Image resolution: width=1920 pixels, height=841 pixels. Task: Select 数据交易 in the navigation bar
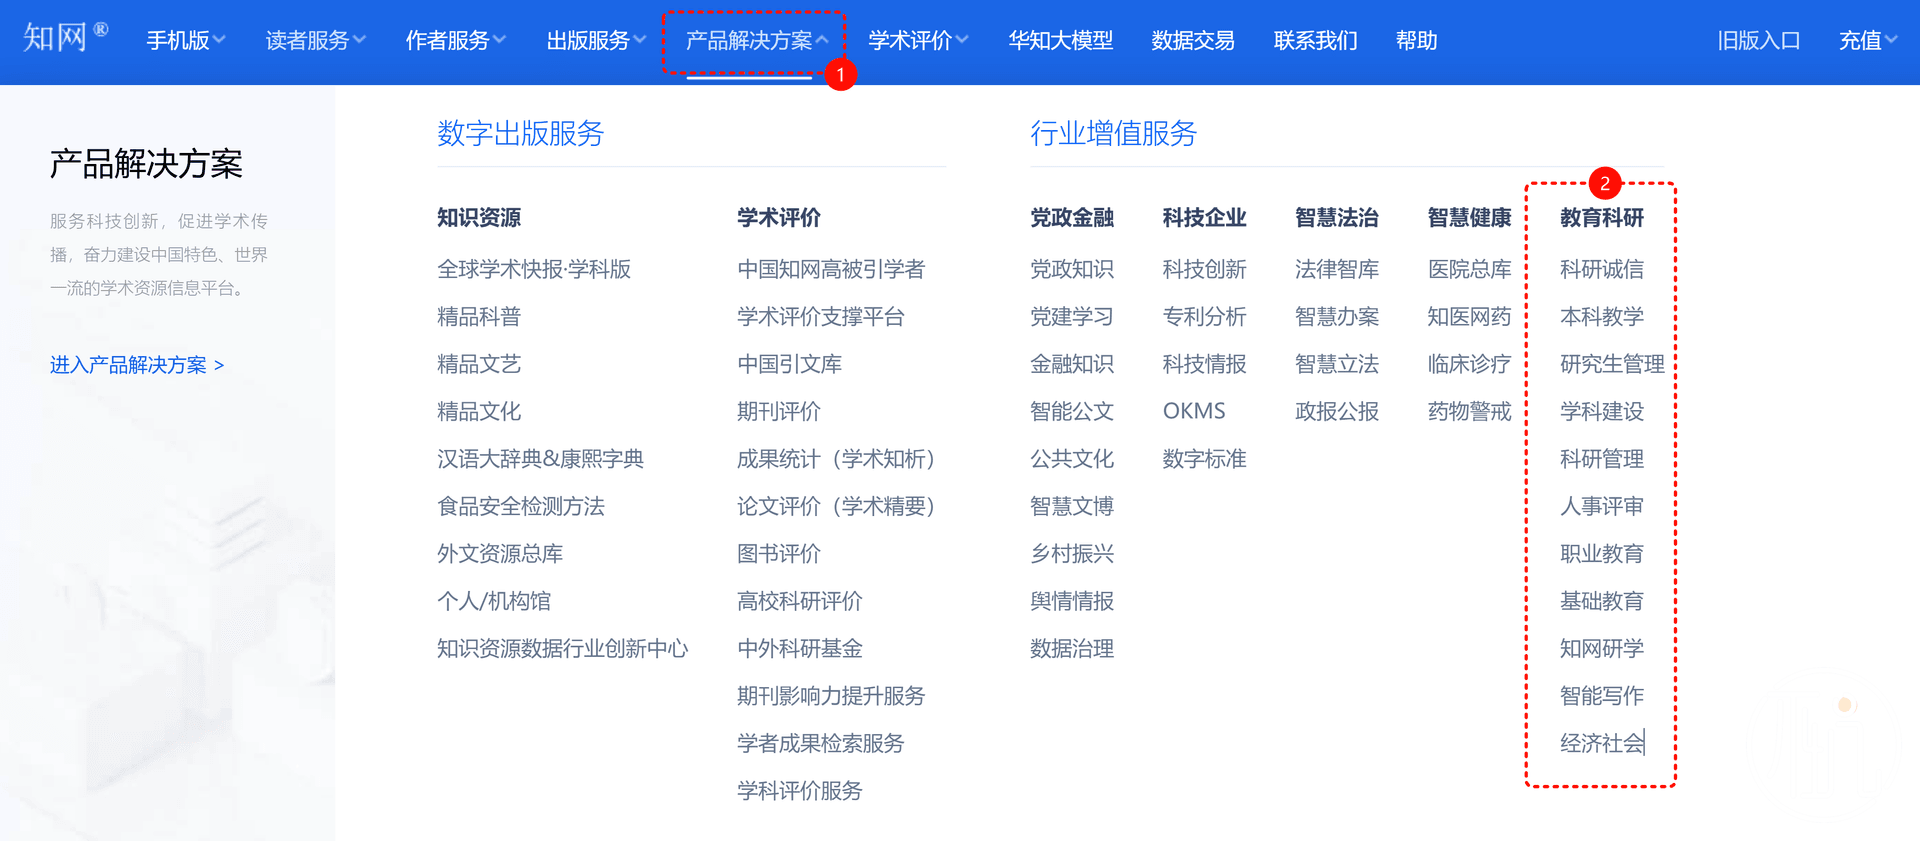[1192, 41]
